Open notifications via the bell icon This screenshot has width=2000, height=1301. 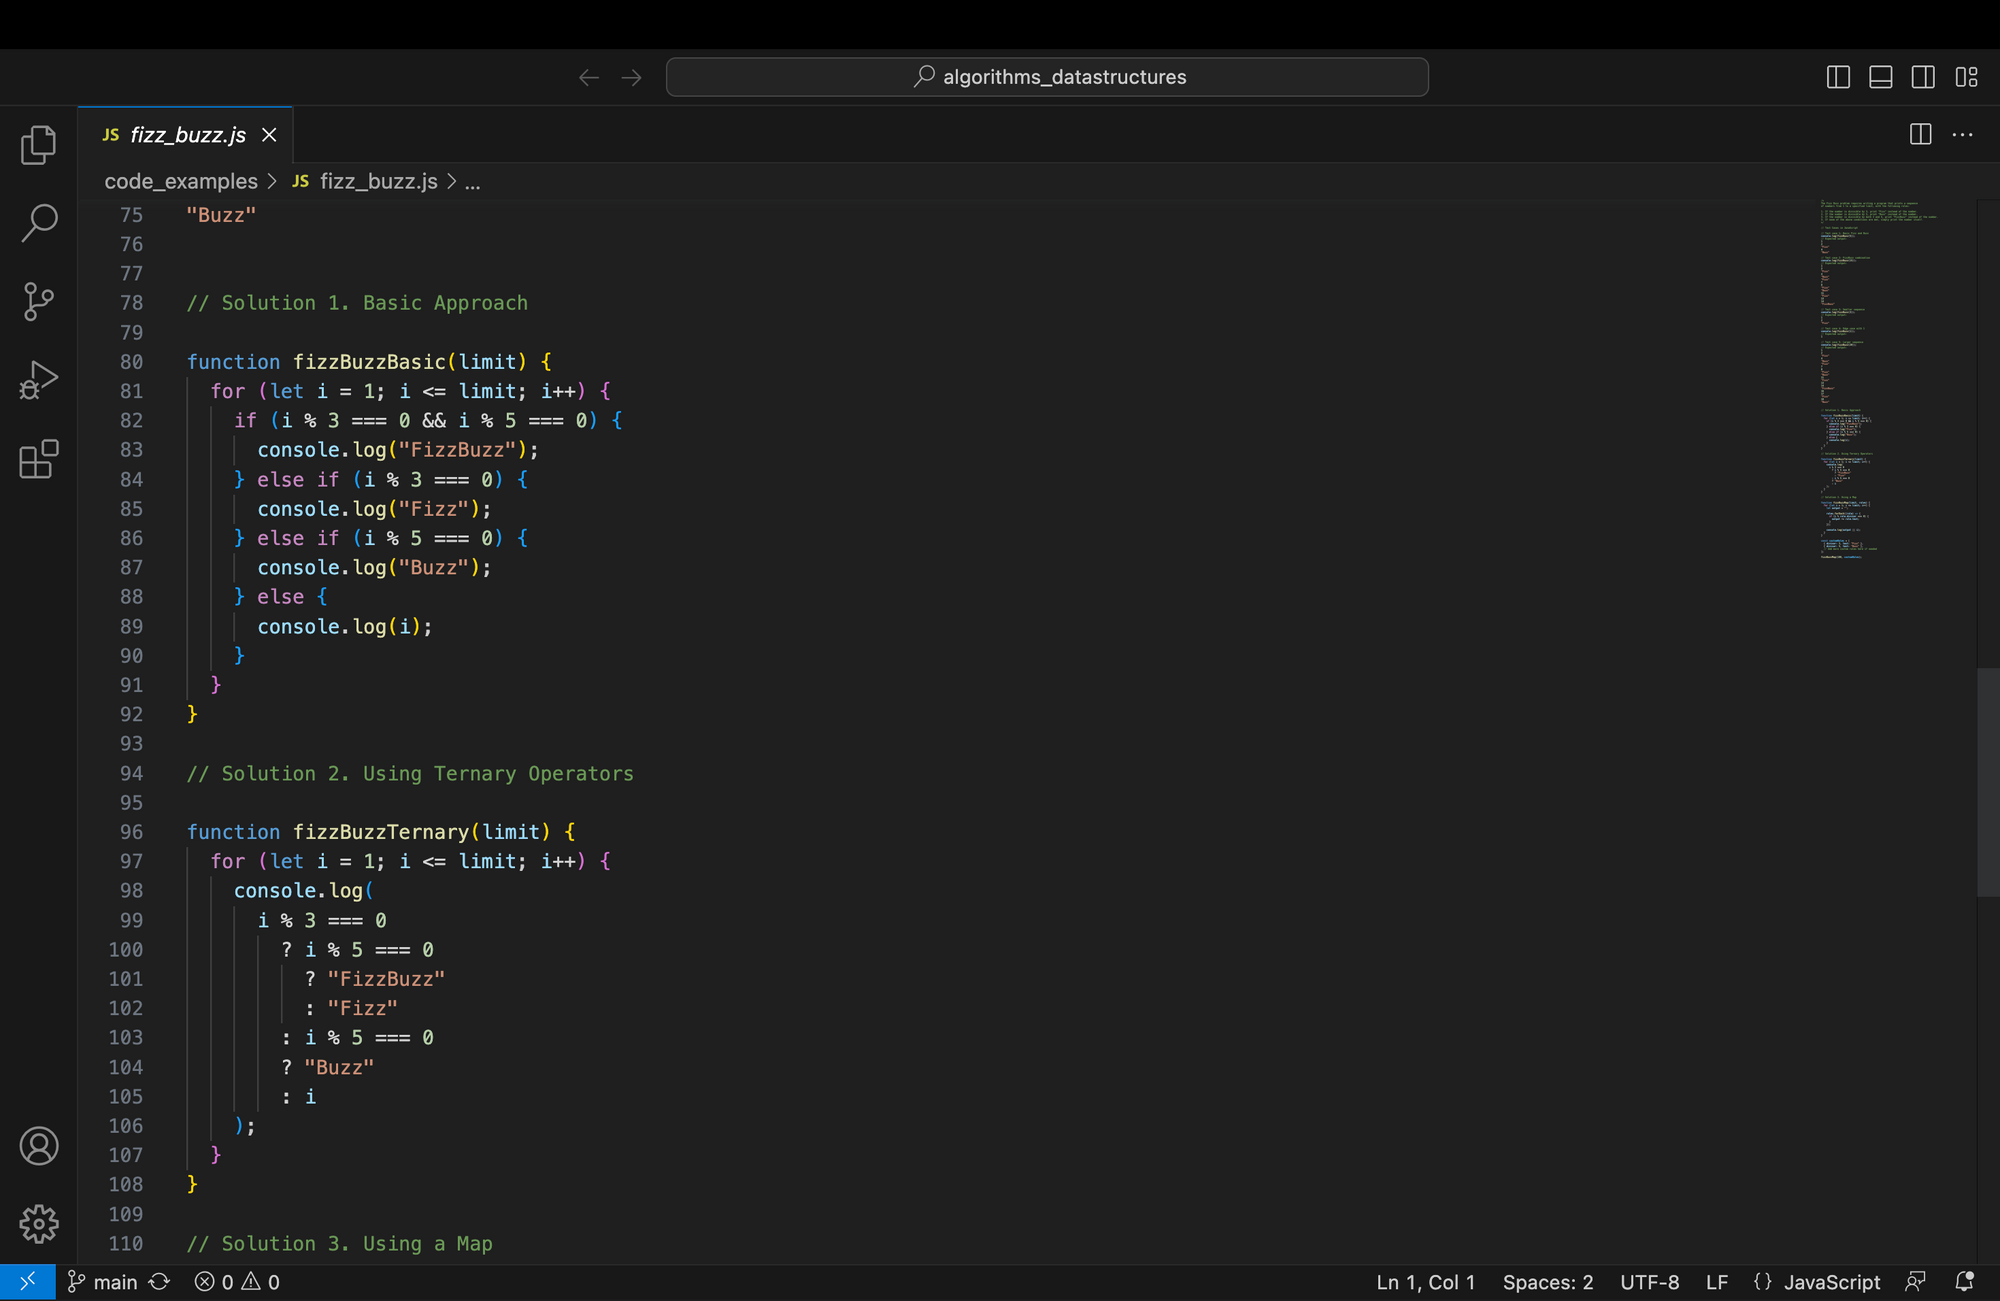(x=1964, y=1281)
